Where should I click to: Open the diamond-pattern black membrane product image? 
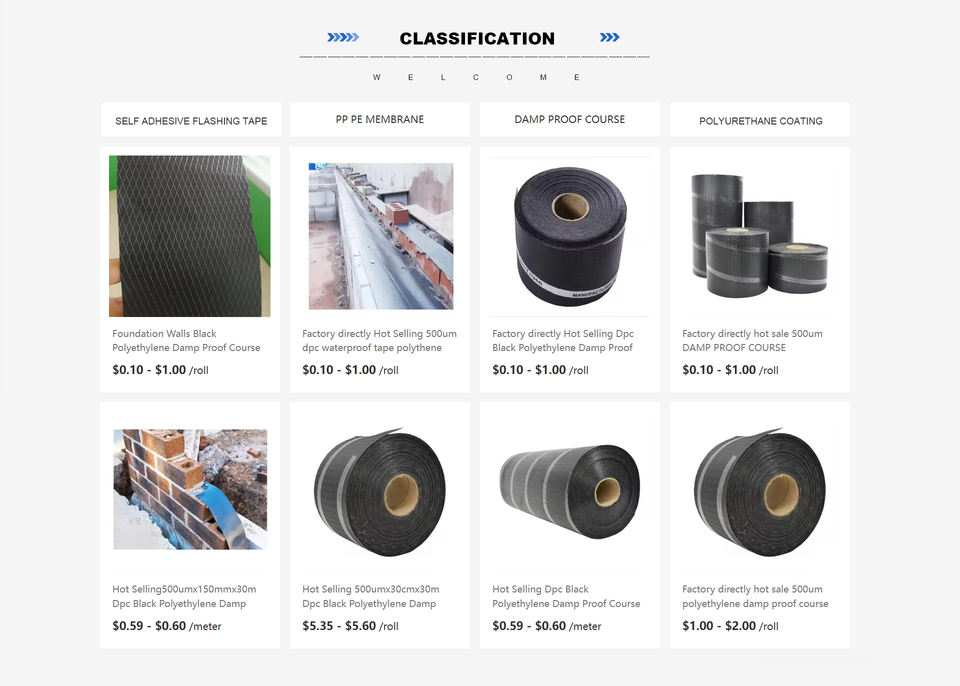(190, 236)
